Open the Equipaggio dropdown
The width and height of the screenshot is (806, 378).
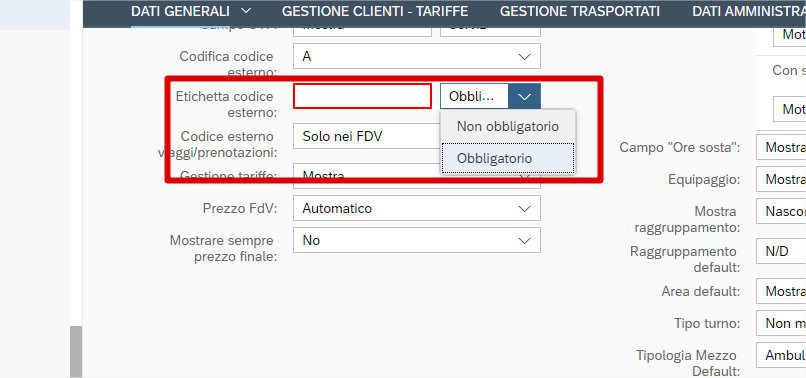click(x=781, y=179)
